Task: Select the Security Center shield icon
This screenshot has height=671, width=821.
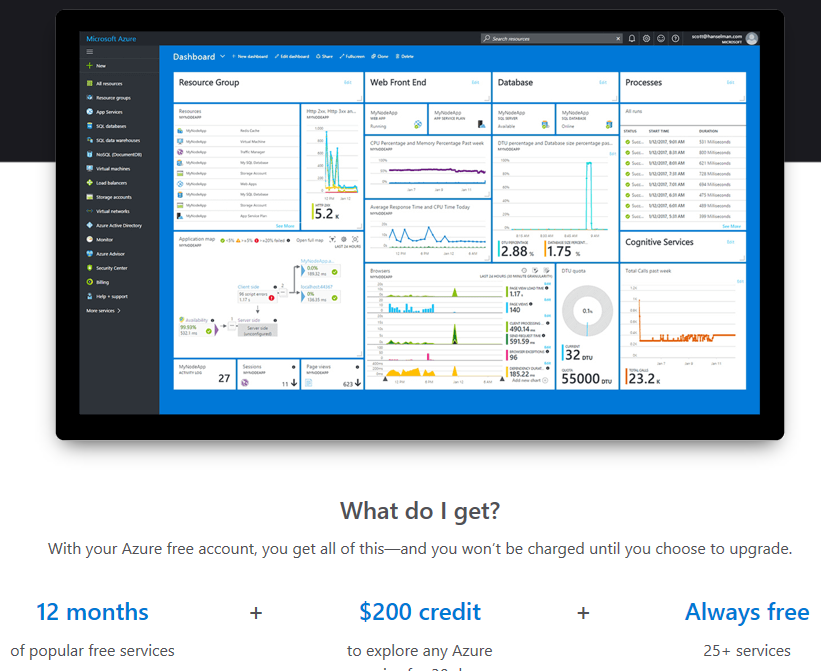Action: tap(90, 267)
